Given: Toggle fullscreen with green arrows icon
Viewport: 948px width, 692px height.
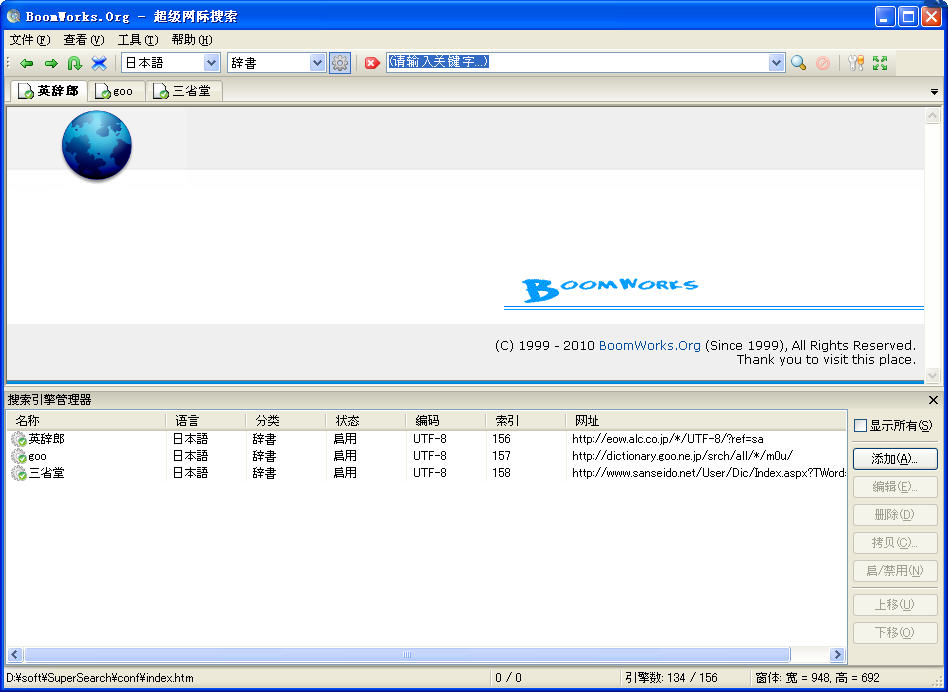Looking at the screenshot, I should coord(880,63).
